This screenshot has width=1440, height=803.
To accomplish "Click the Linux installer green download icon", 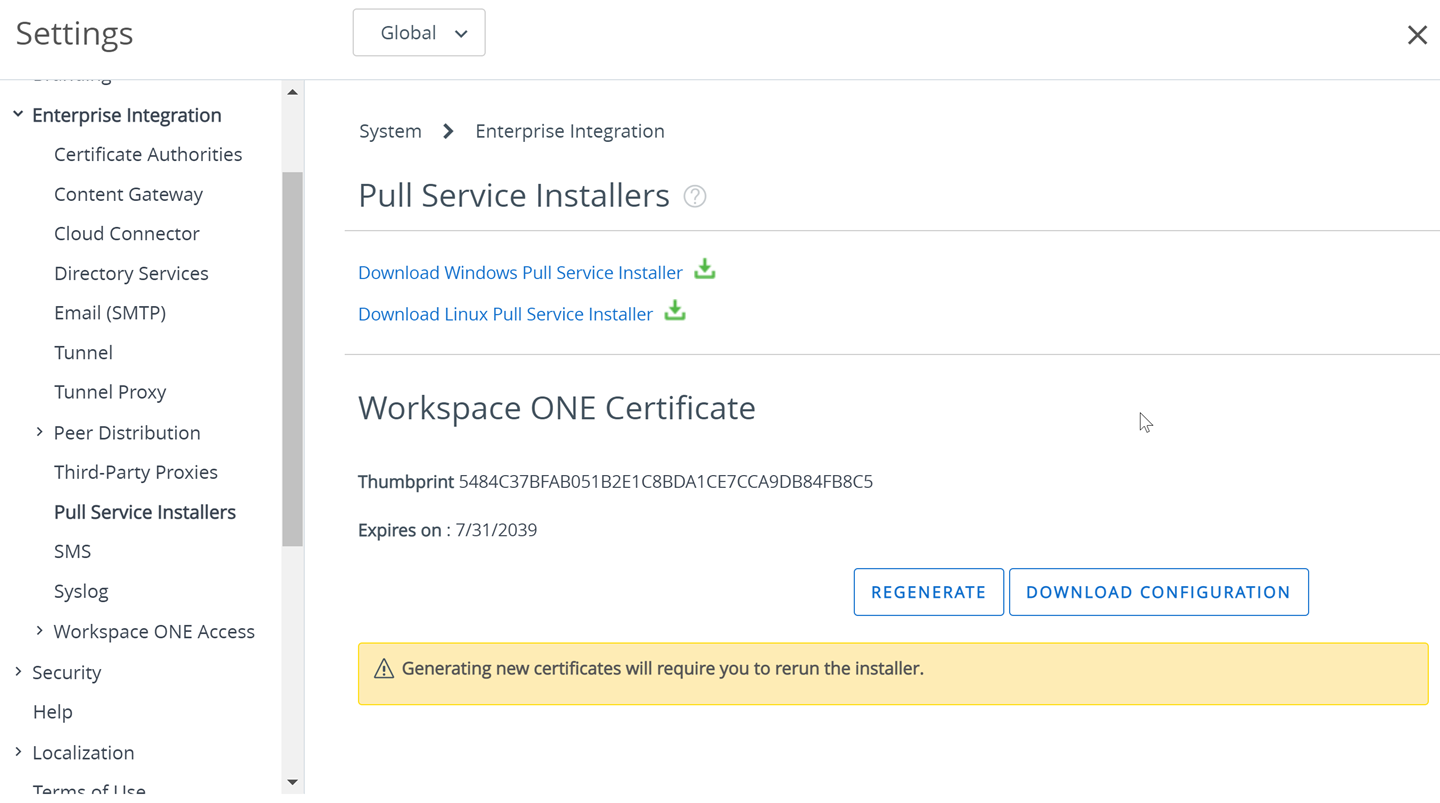I will pyautogui.click(x=675, y=310).
